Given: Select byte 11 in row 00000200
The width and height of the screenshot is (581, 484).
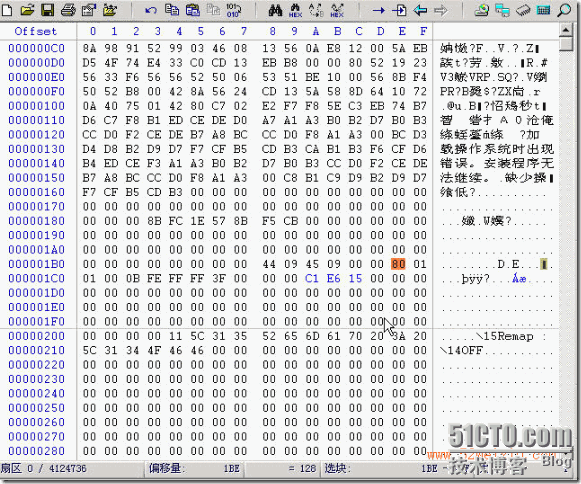Looking at the screenshot, I should click(x=175, y=336).
